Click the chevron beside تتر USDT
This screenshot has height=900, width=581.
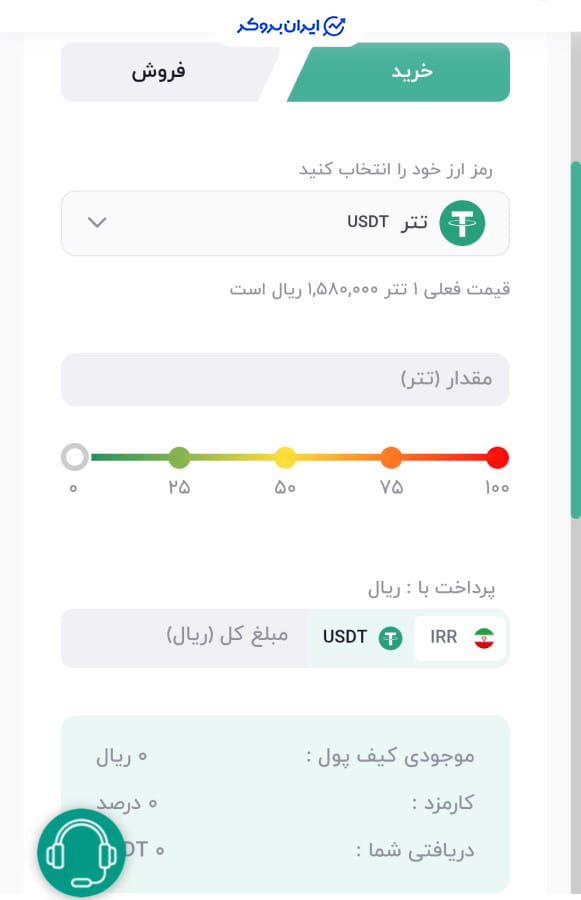click(97, 222)
